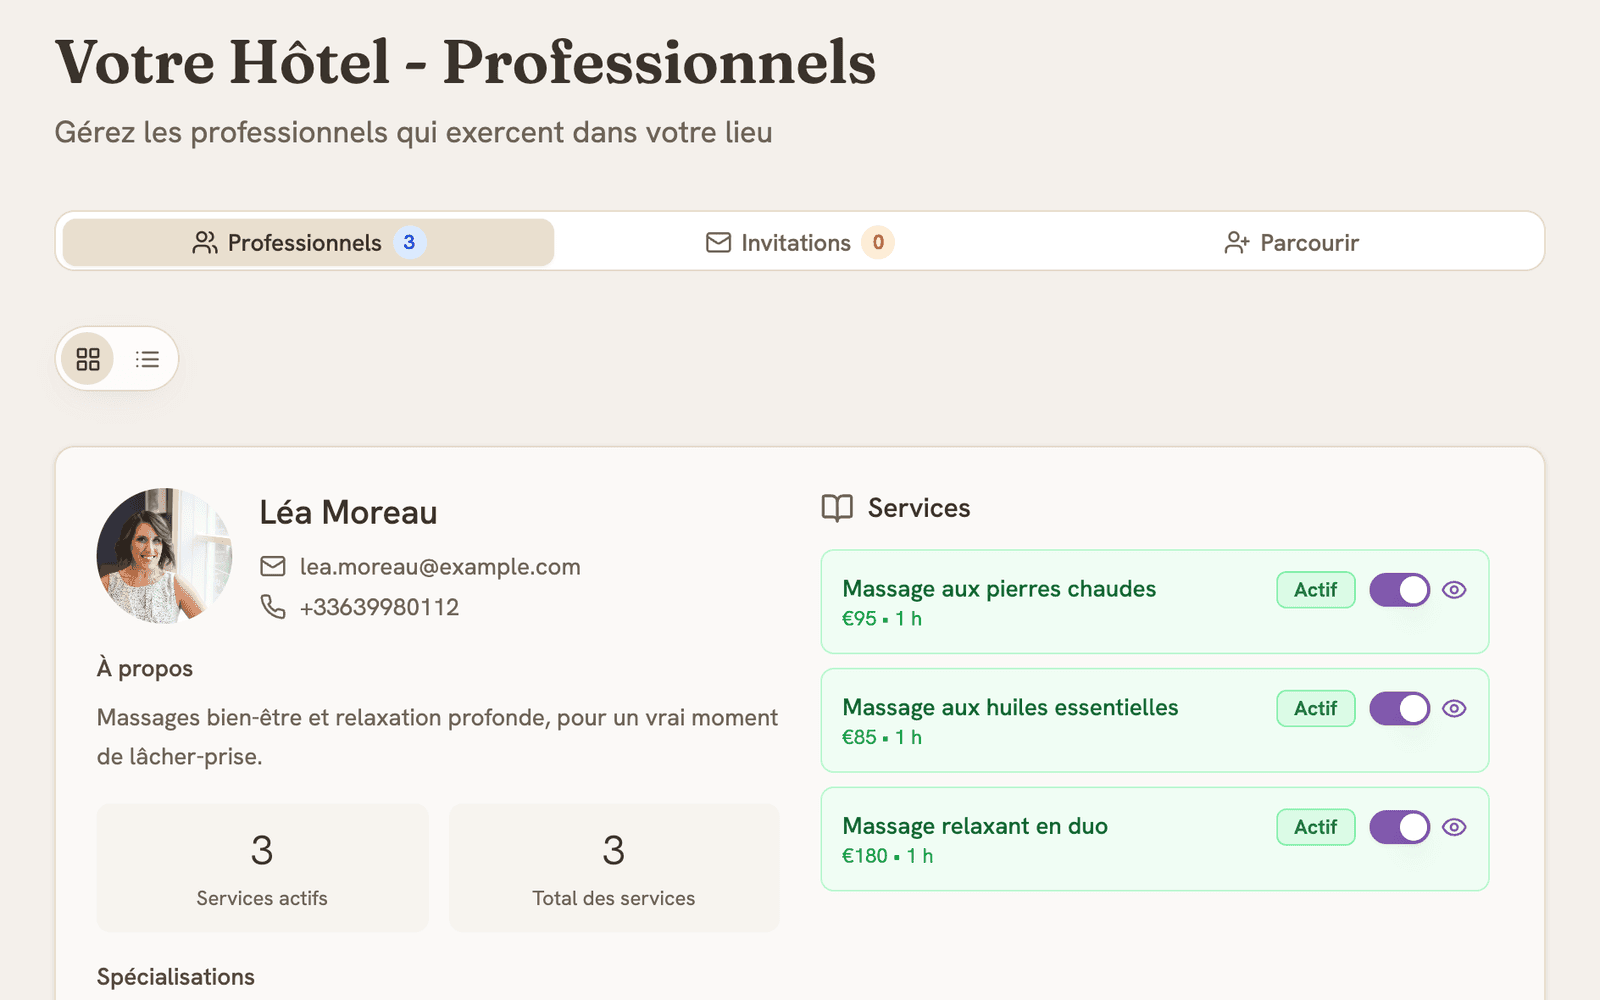Click the Invitations count badge 0

tap(878, 242)
